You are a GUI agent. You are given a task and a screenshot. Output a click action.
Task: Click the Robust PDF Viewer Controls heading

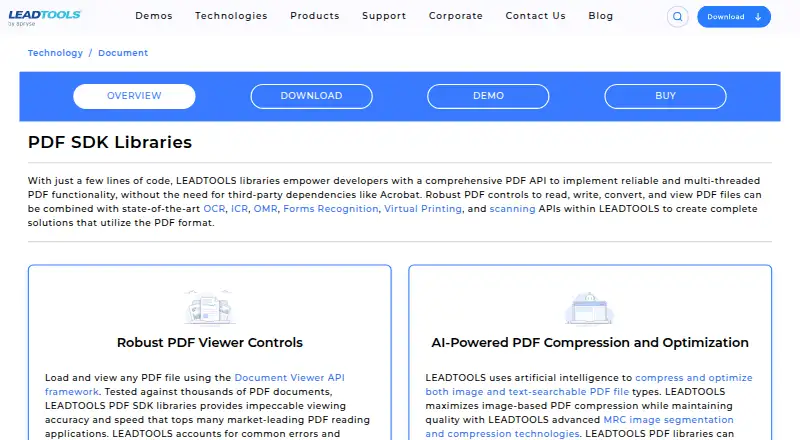pyautogui.click(x=210, y=343)
